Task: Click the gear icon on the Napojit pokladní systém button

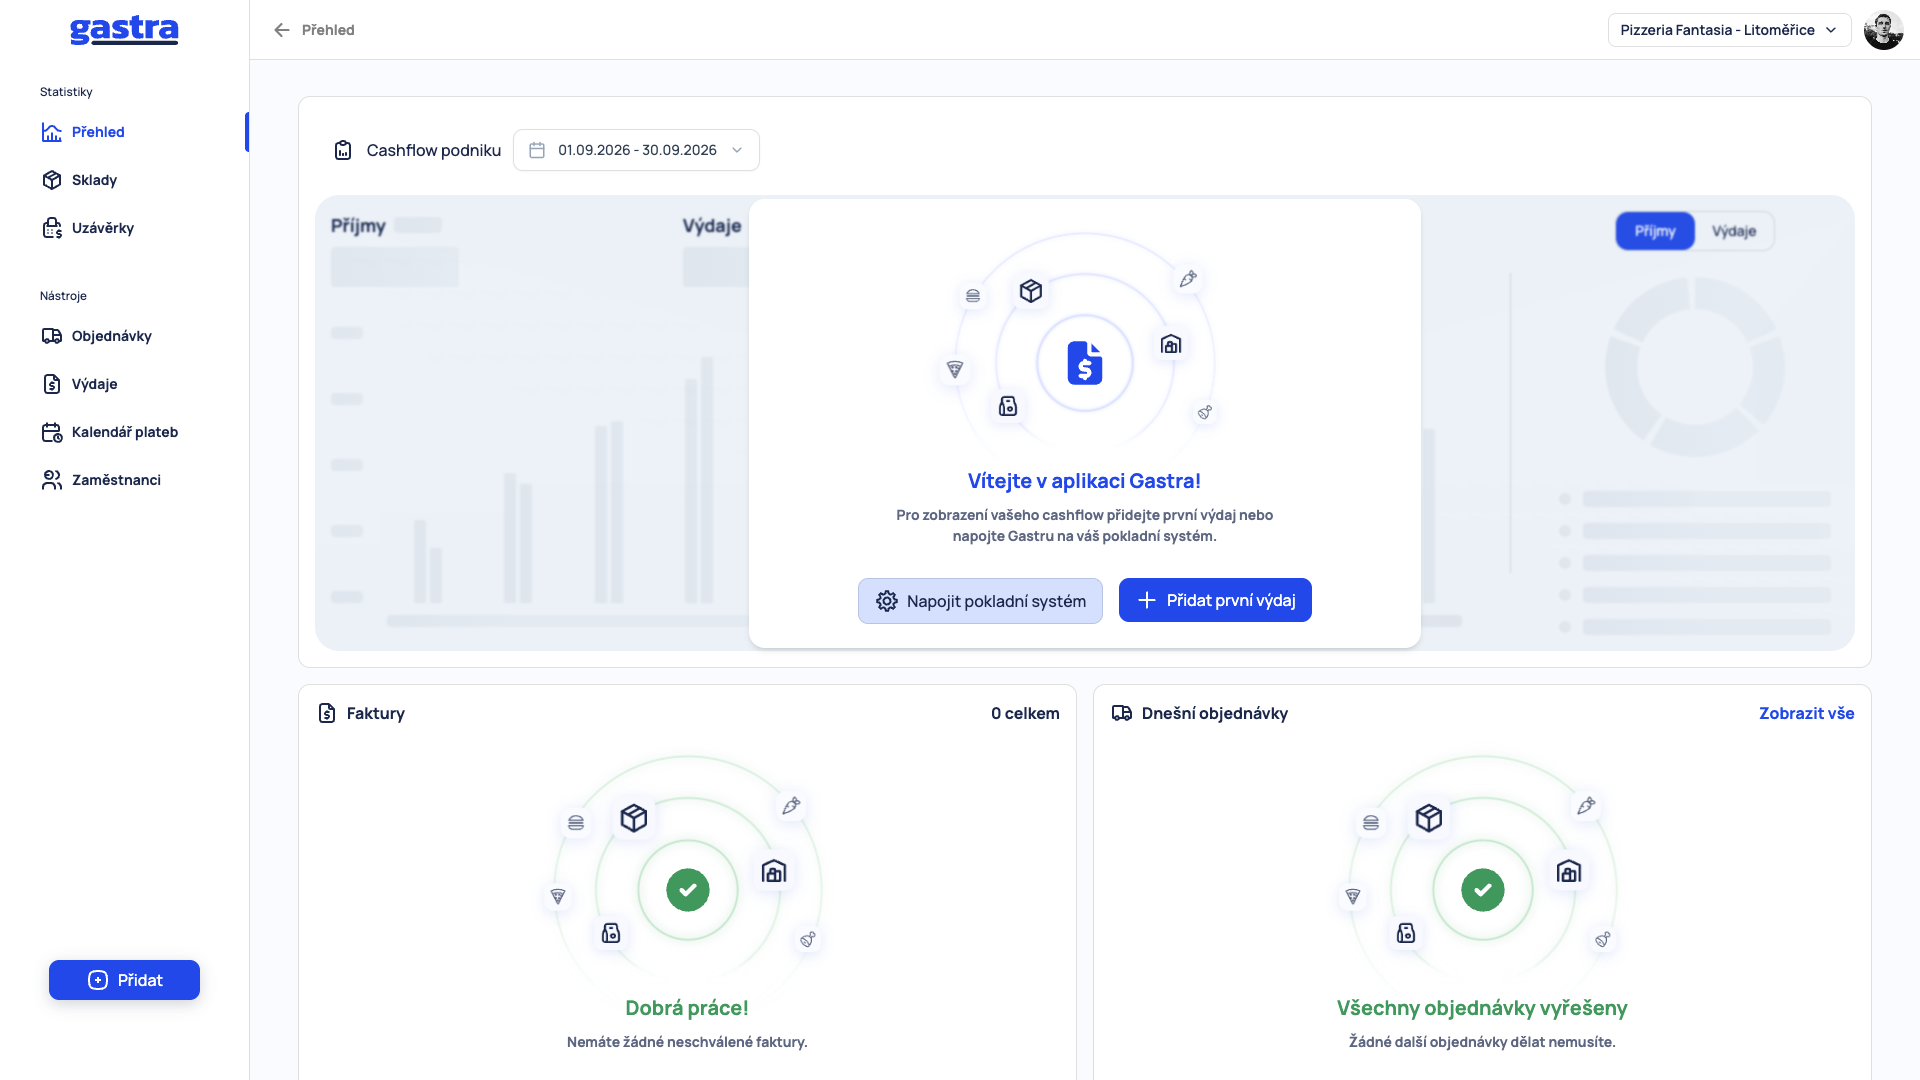Action: coord(887,601)
